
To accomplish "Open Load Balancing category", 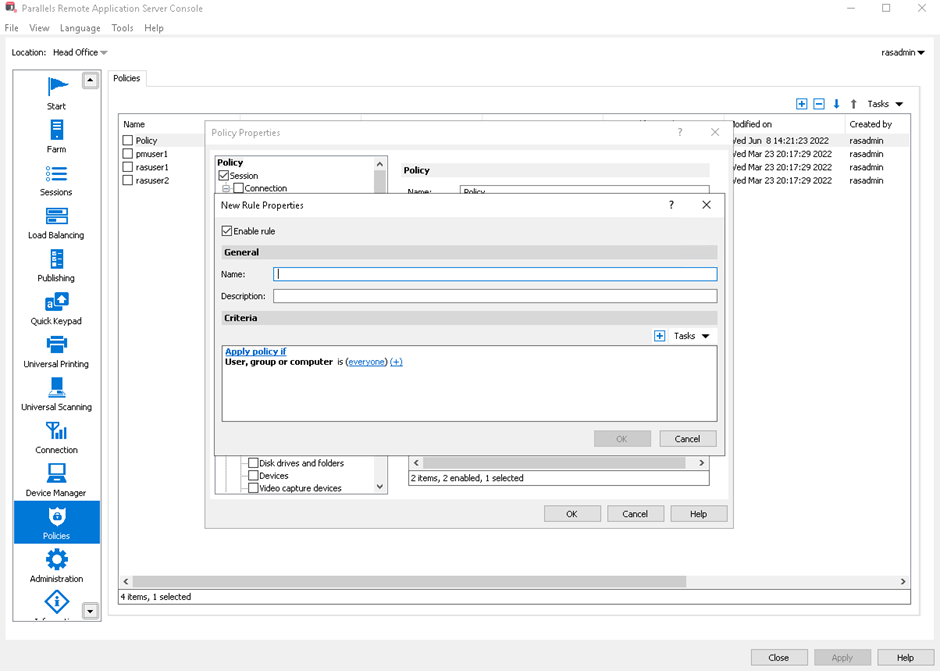I will (x=56, y=222).
